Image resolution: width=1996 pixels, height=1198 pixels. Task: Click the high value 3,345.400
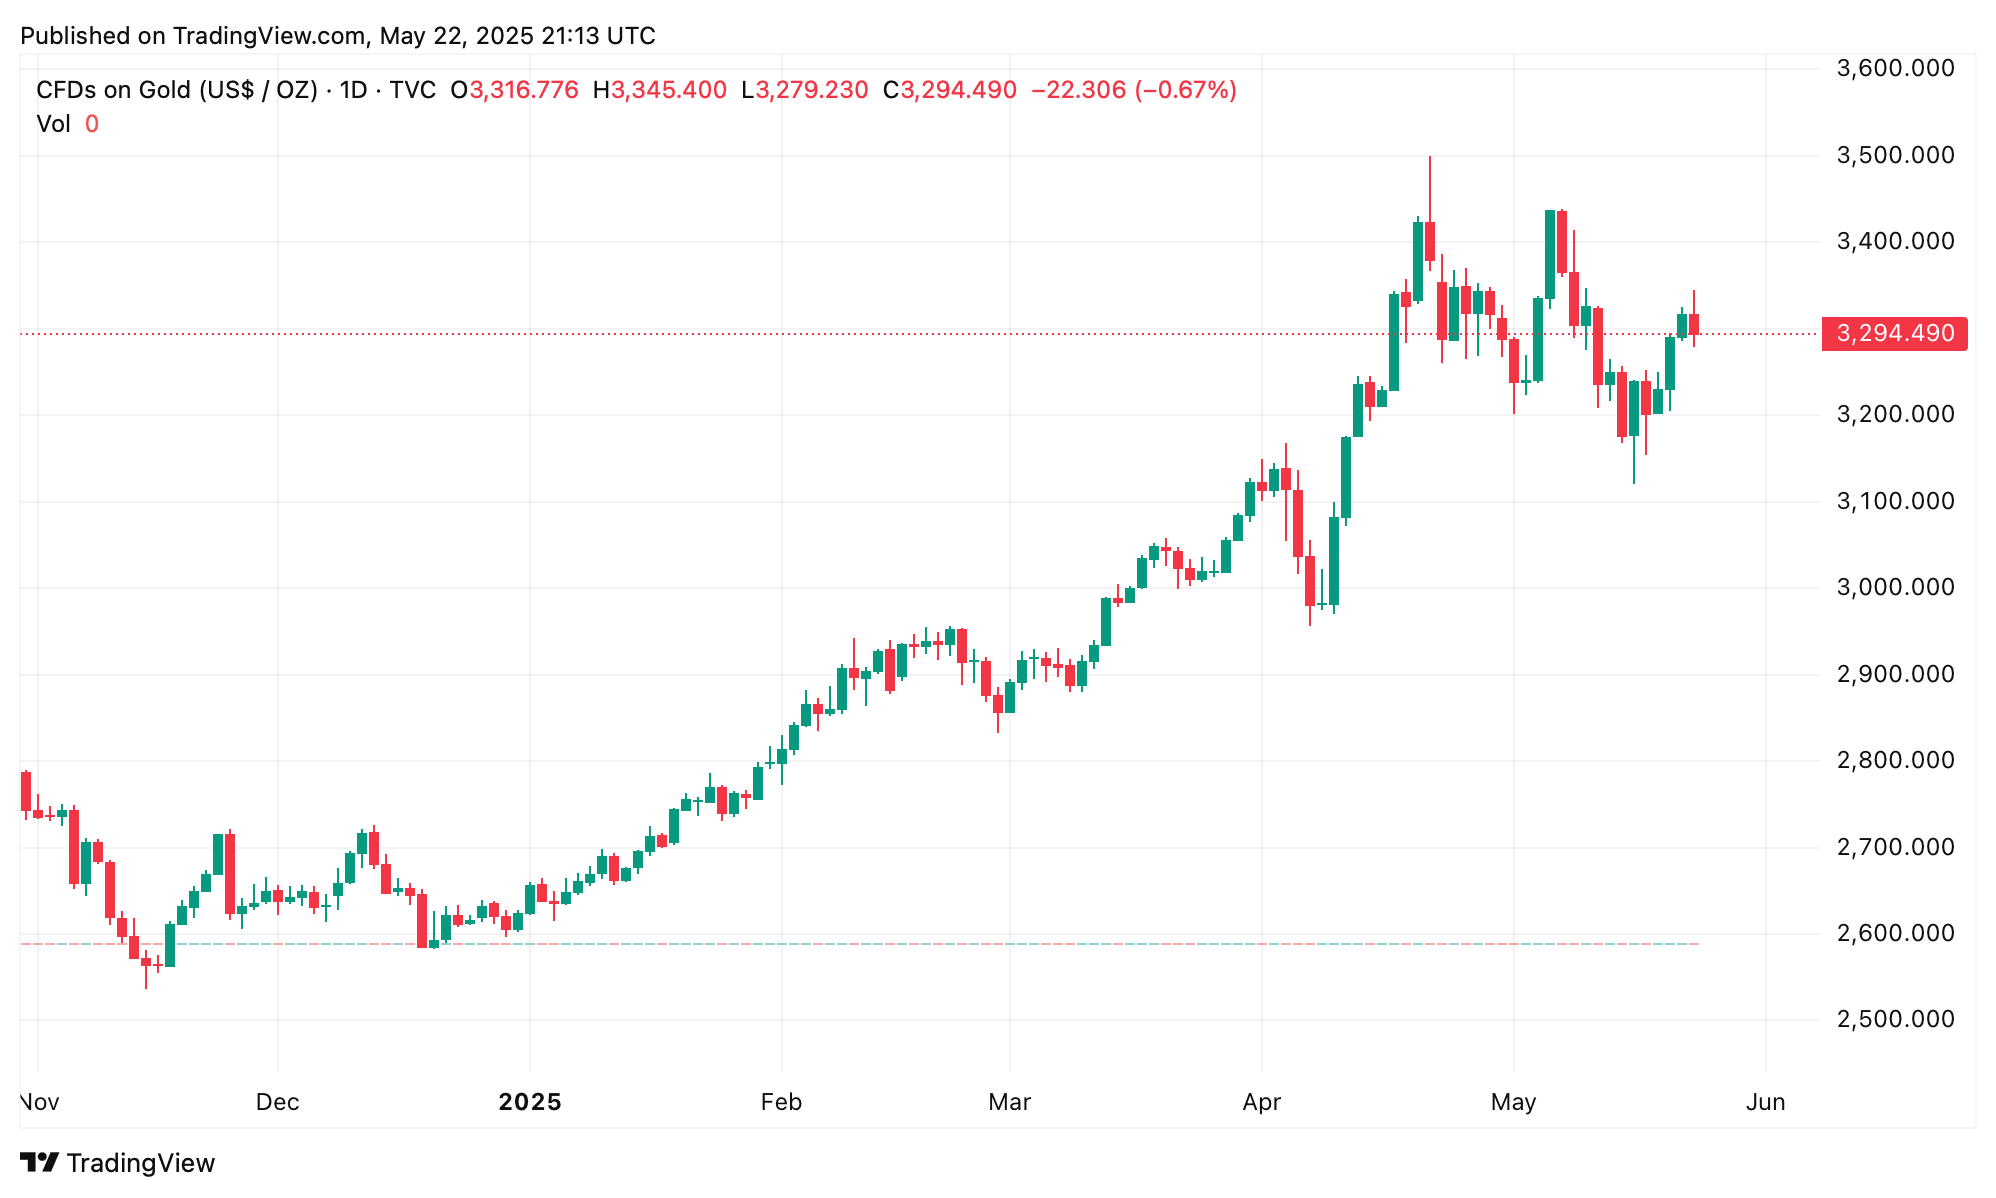click(x=669, y=90)
